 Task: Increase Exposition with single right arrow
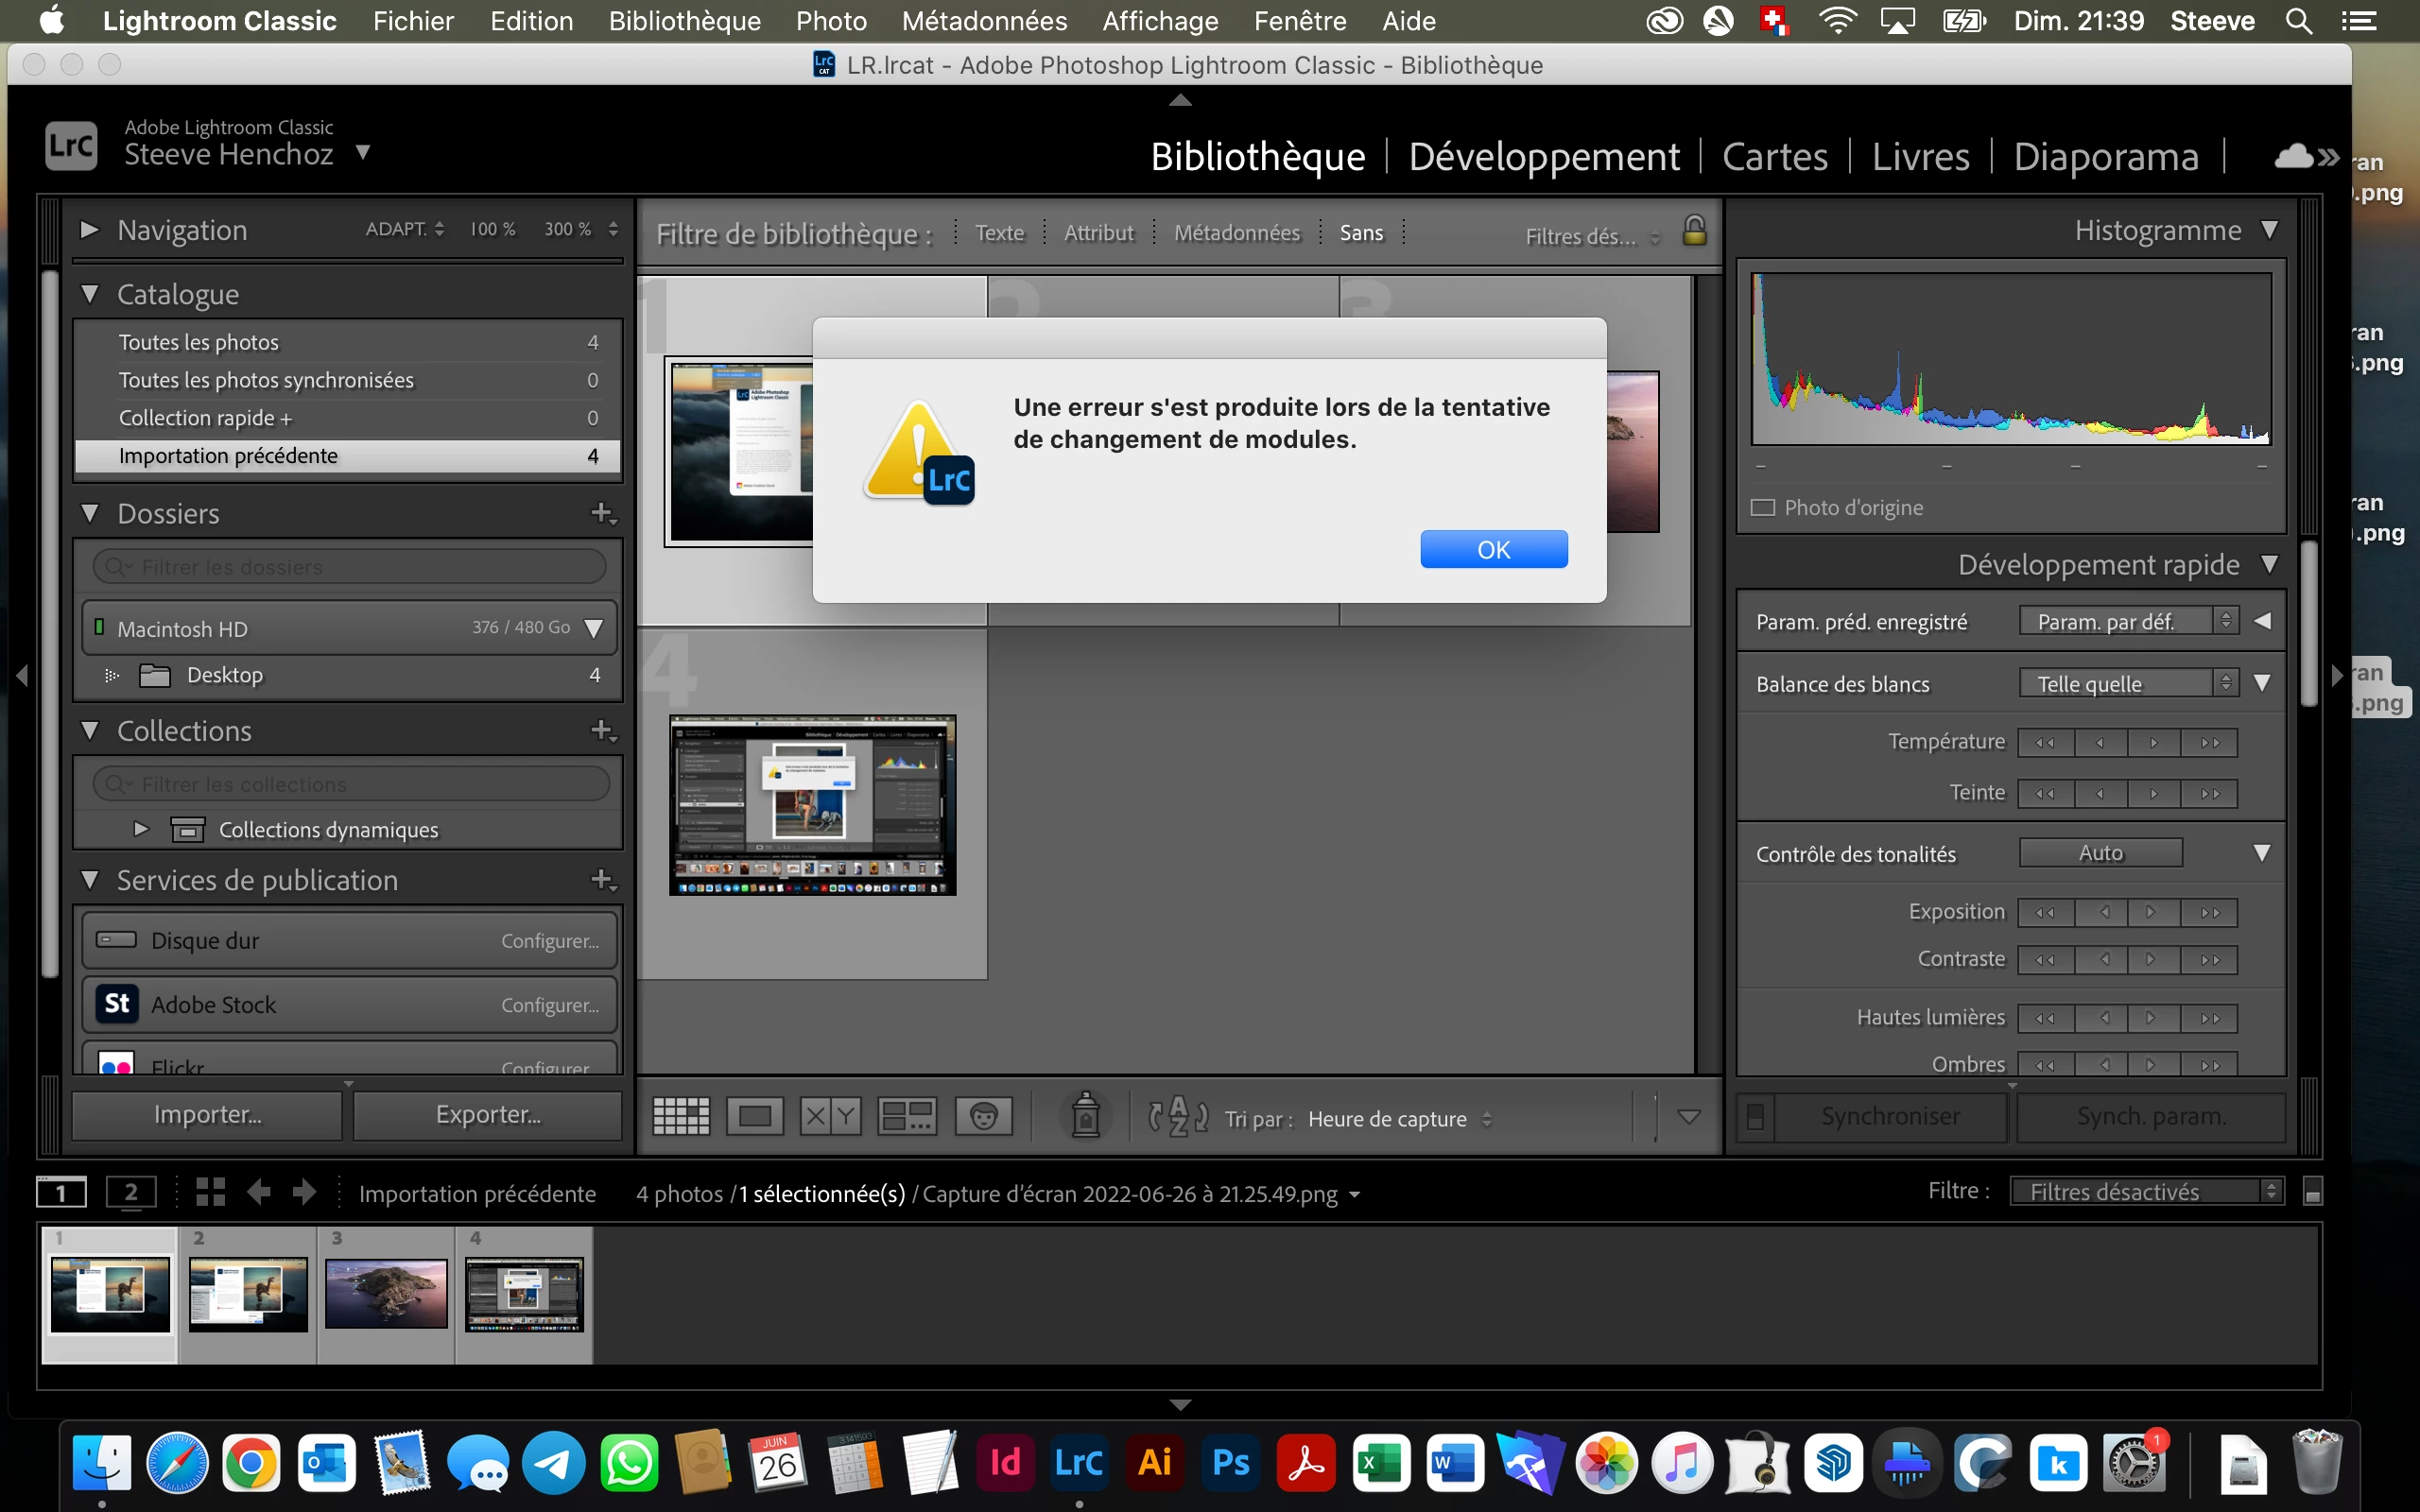pos(2150,912)
